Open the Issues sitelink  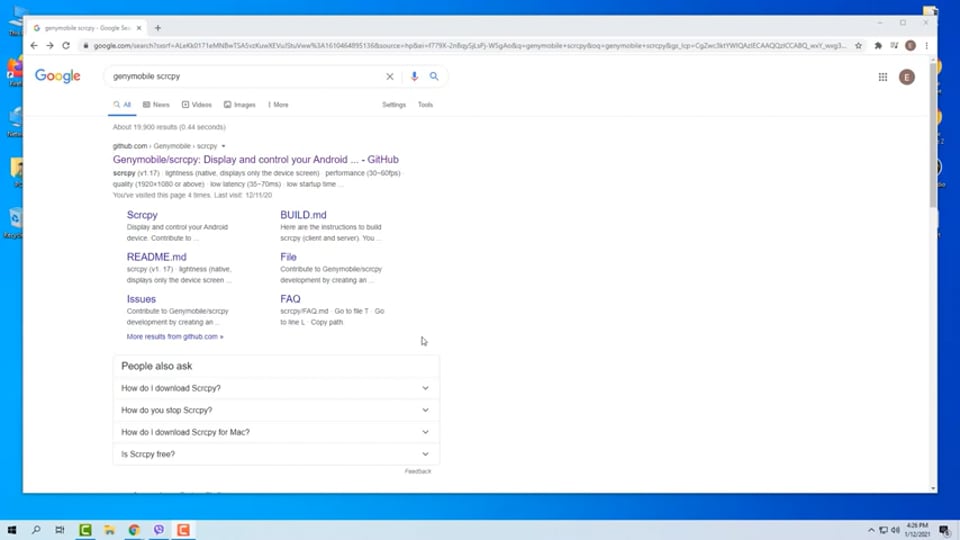(x=141, y=299)
